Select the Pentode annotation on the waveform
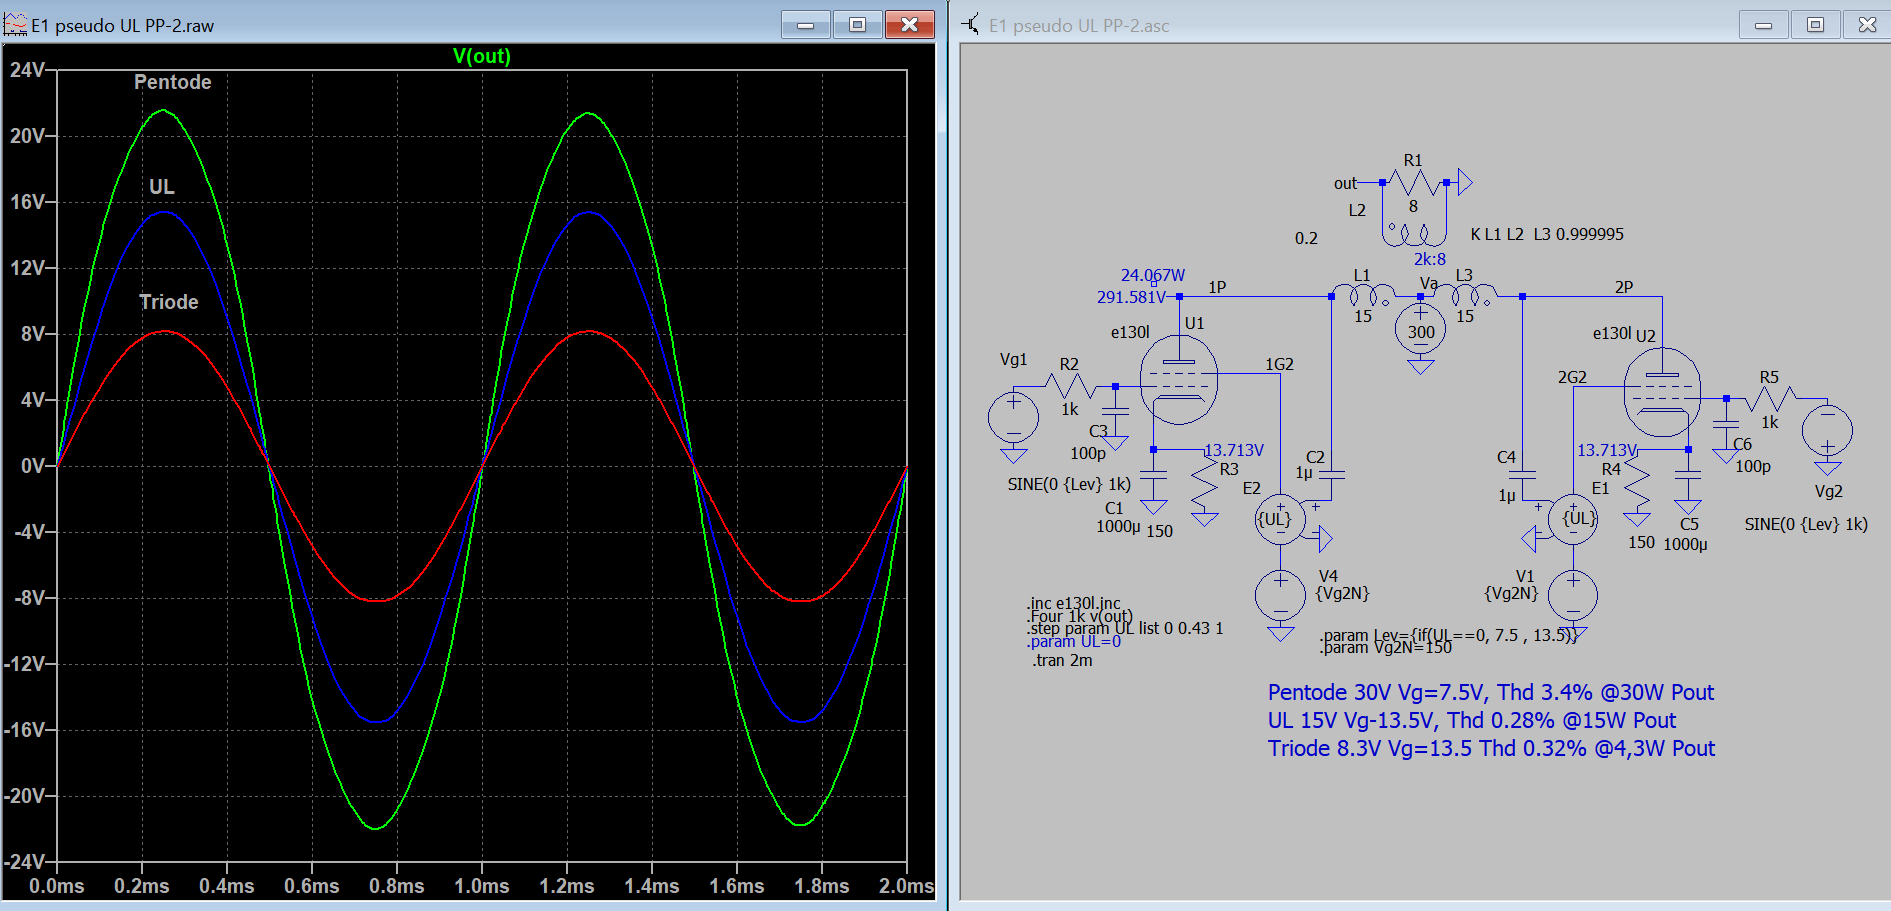The width and height of the screenshot is (1891, 911). (173, 82)
